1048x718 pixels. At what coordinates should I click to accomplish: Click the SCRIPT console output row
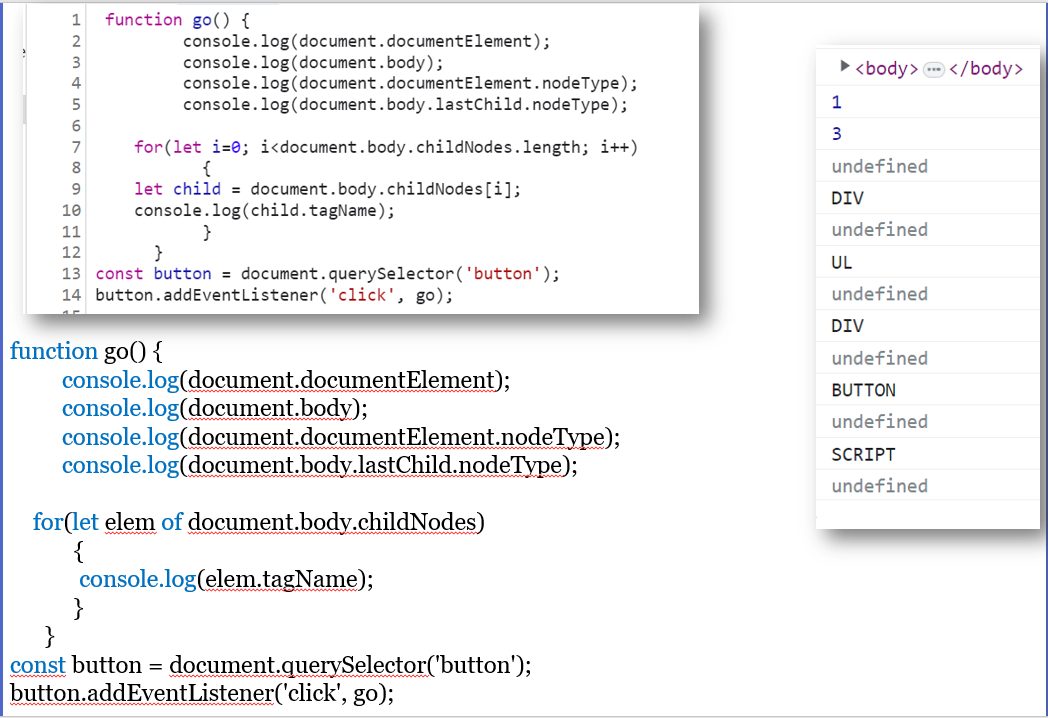tap(863, 454)
